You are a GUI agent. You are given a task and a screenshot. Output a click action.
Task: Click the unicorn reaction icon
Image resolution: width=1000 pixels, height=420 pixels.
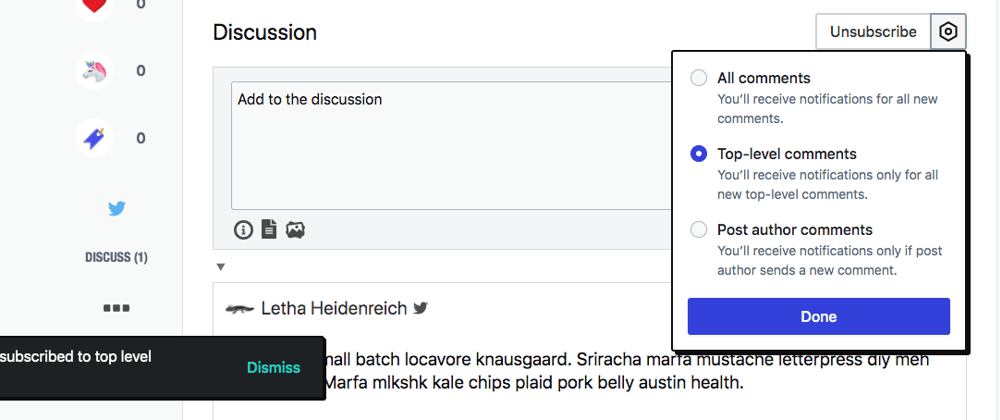click(x=94, y=71)
